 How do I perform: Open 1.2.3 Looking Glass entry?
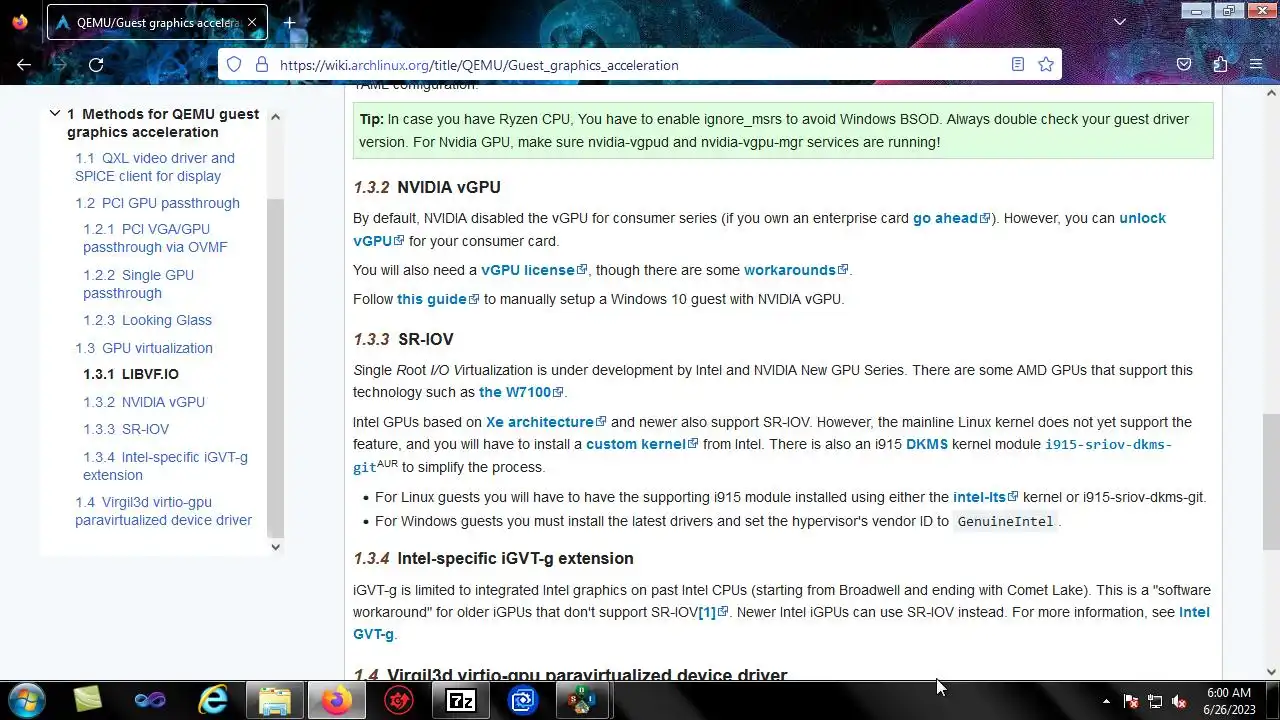(147, 320)
